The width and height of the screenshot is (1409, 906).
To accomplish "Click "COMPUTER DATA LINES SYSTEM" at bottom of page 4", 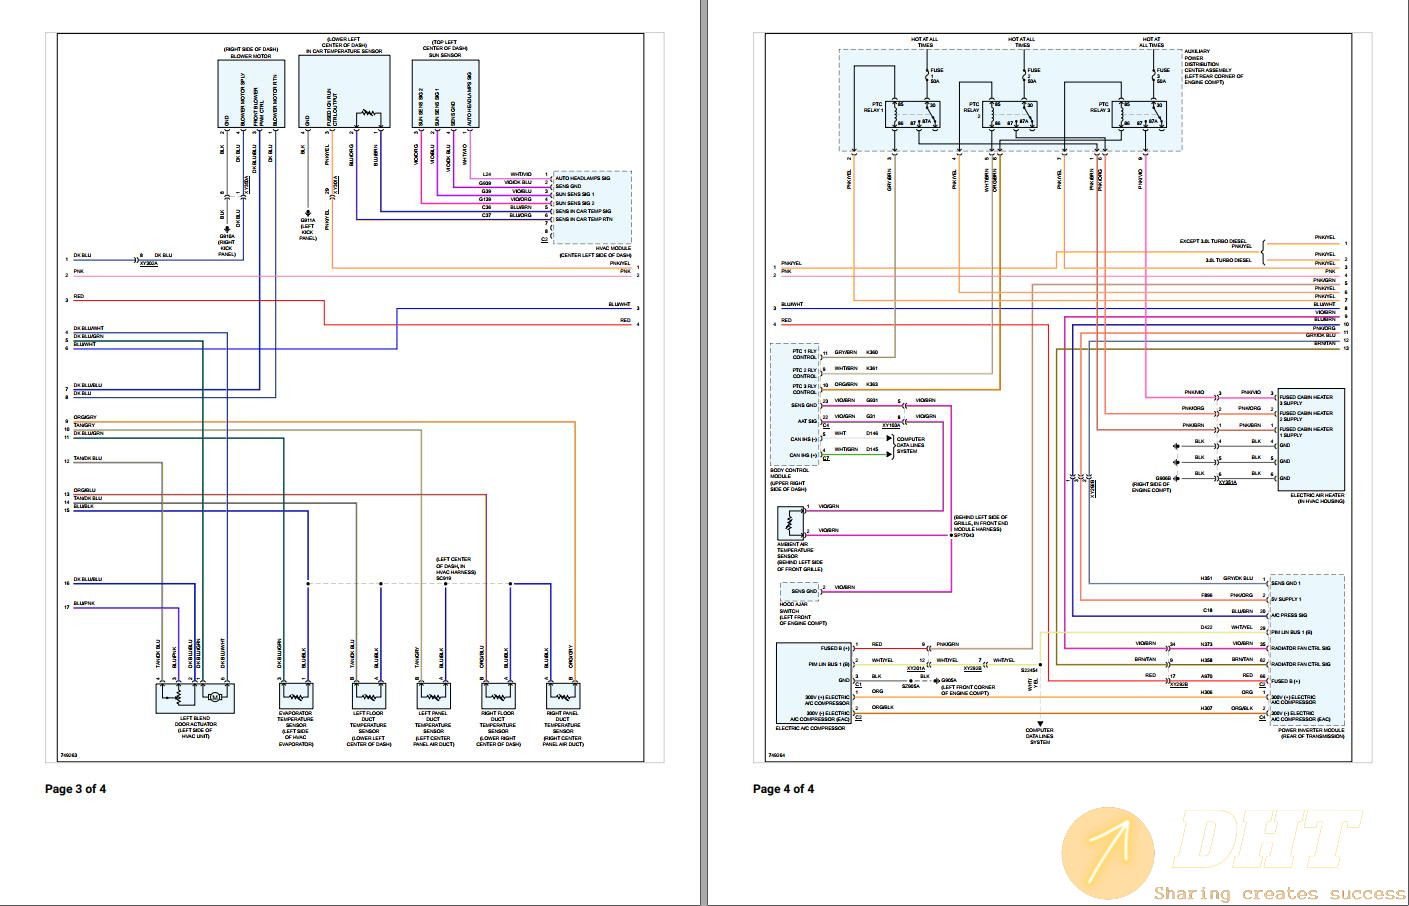I will 1040,736.
